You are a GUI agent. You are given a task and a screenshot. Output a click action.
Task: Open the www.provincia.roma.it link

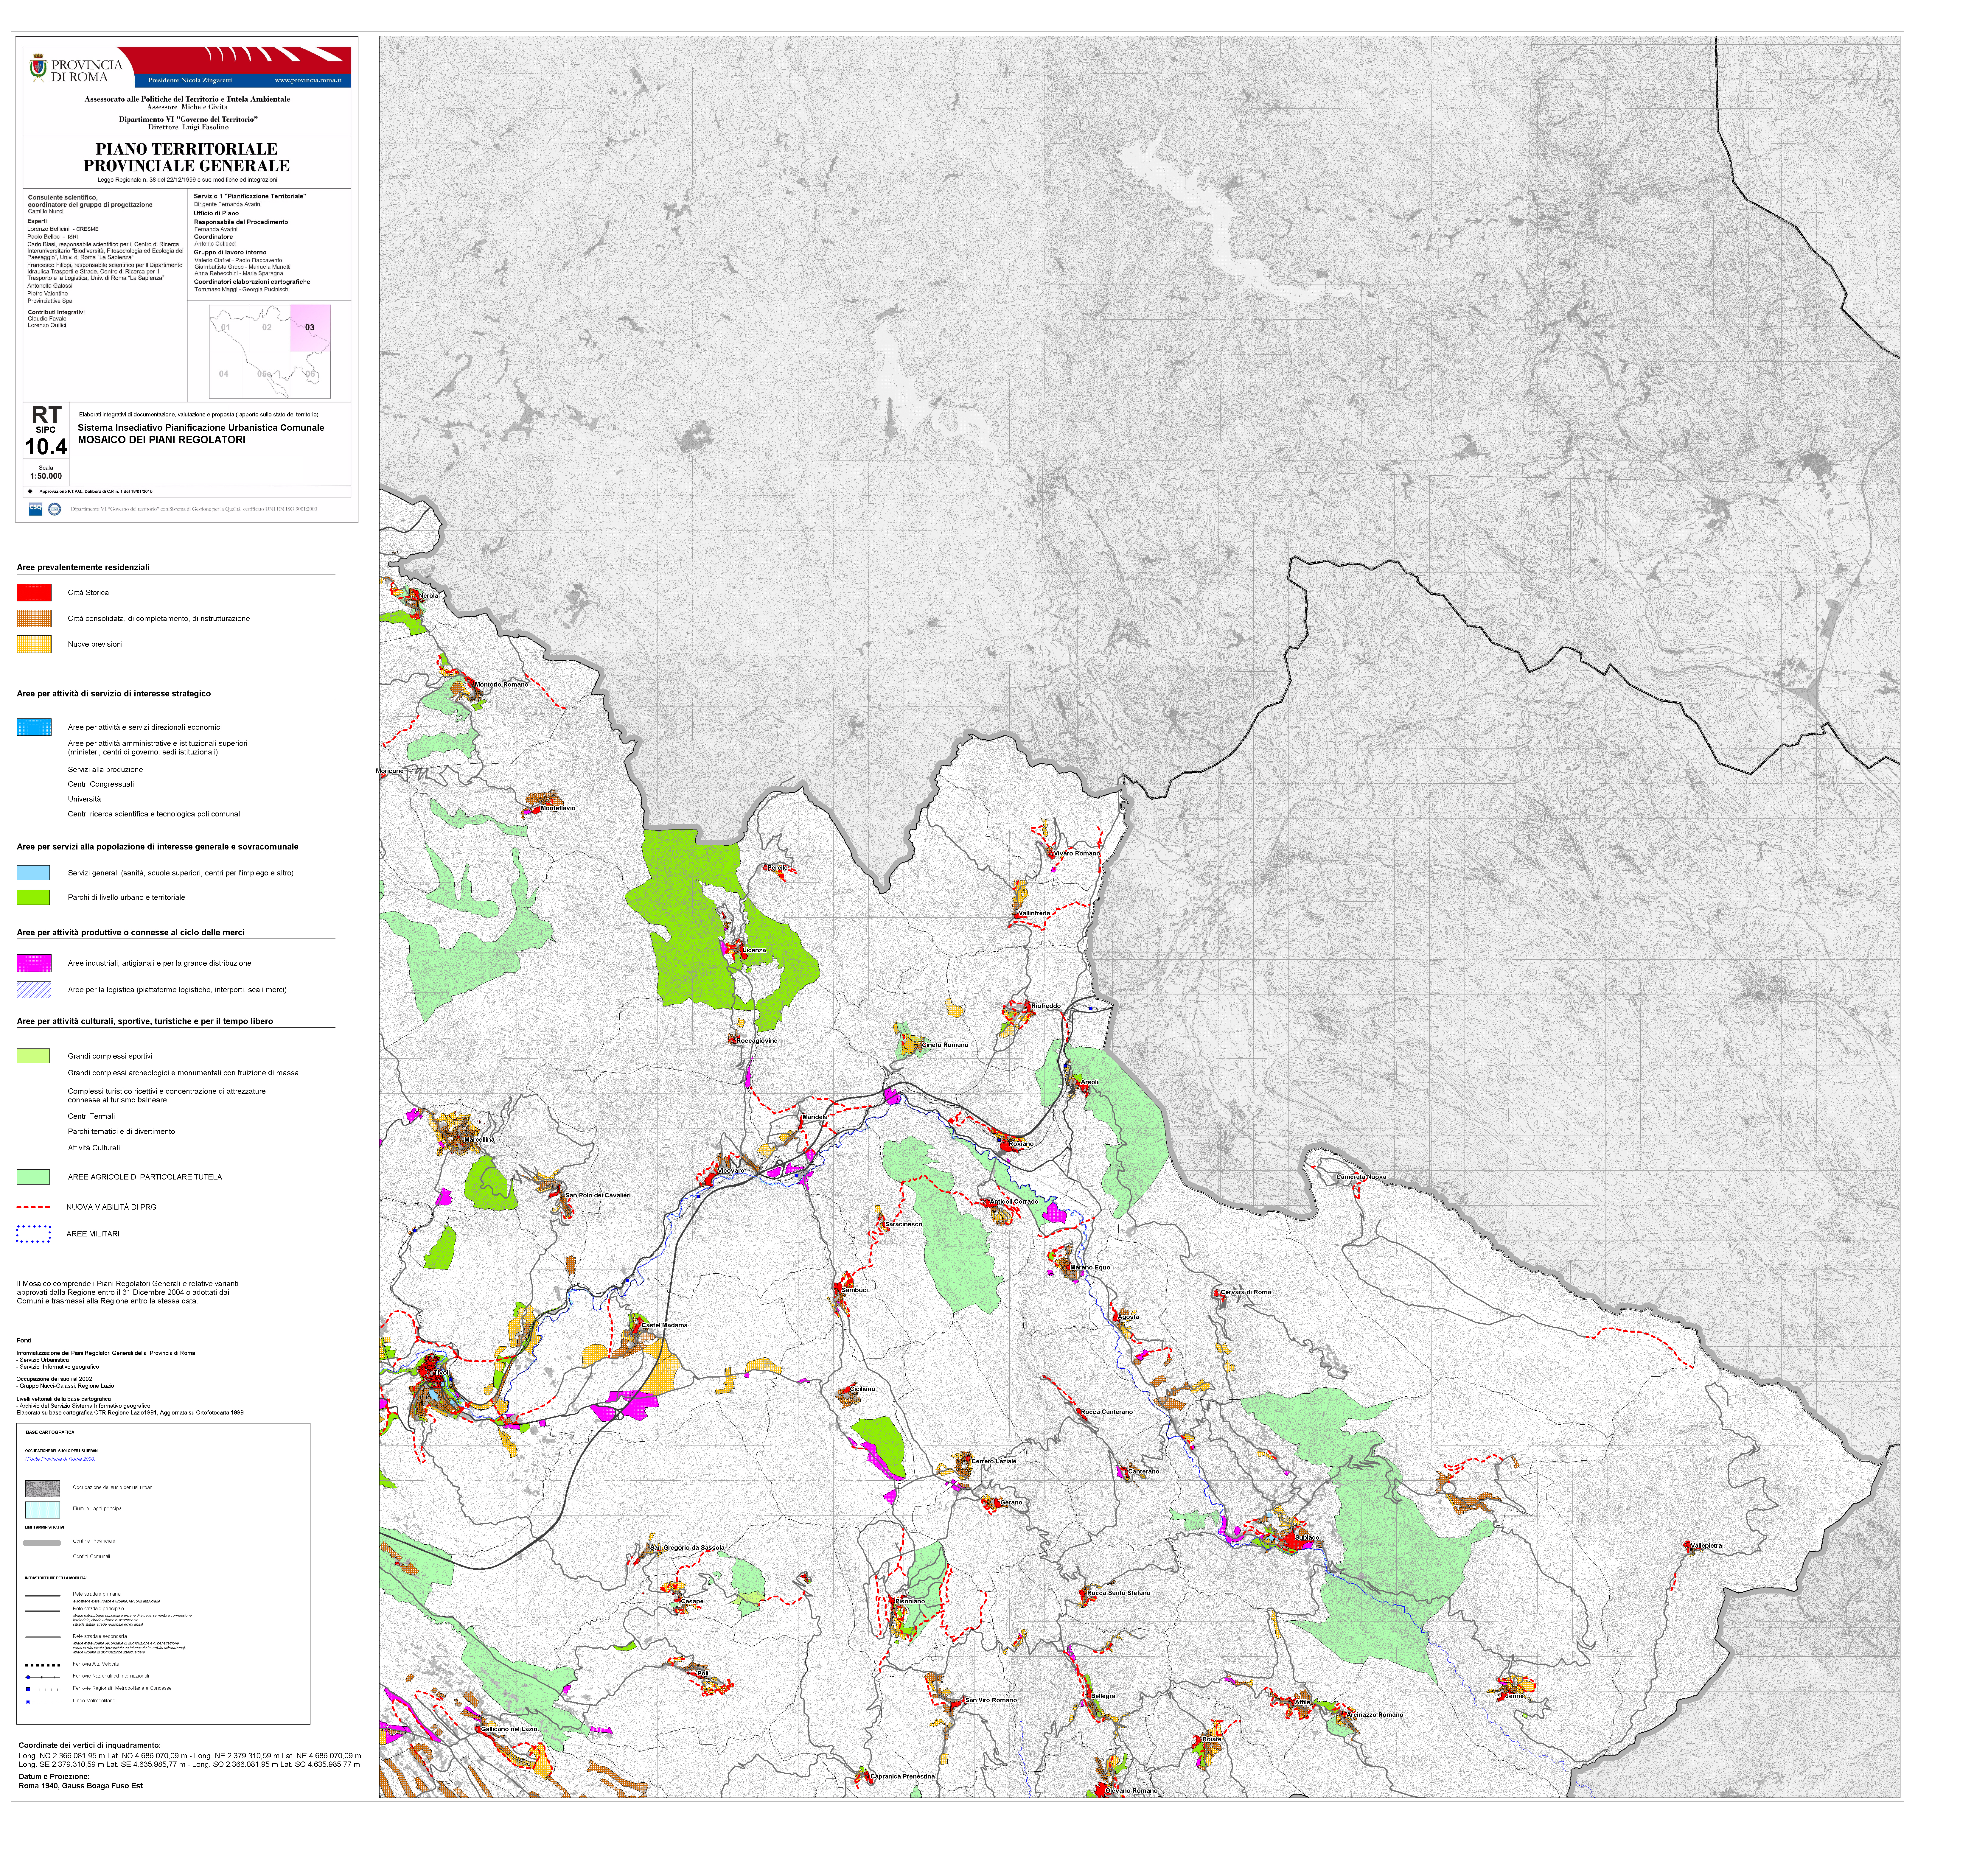308,80
